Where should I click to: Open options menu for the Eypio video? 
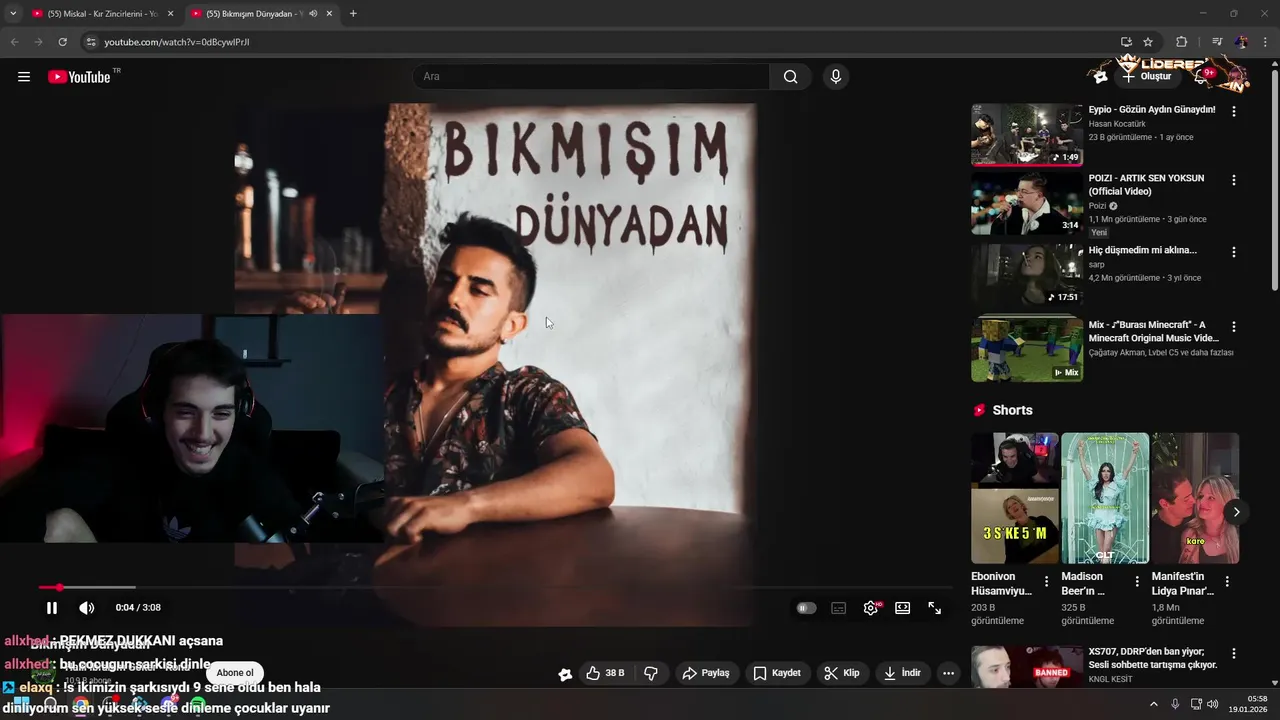tap(1234, 111)
